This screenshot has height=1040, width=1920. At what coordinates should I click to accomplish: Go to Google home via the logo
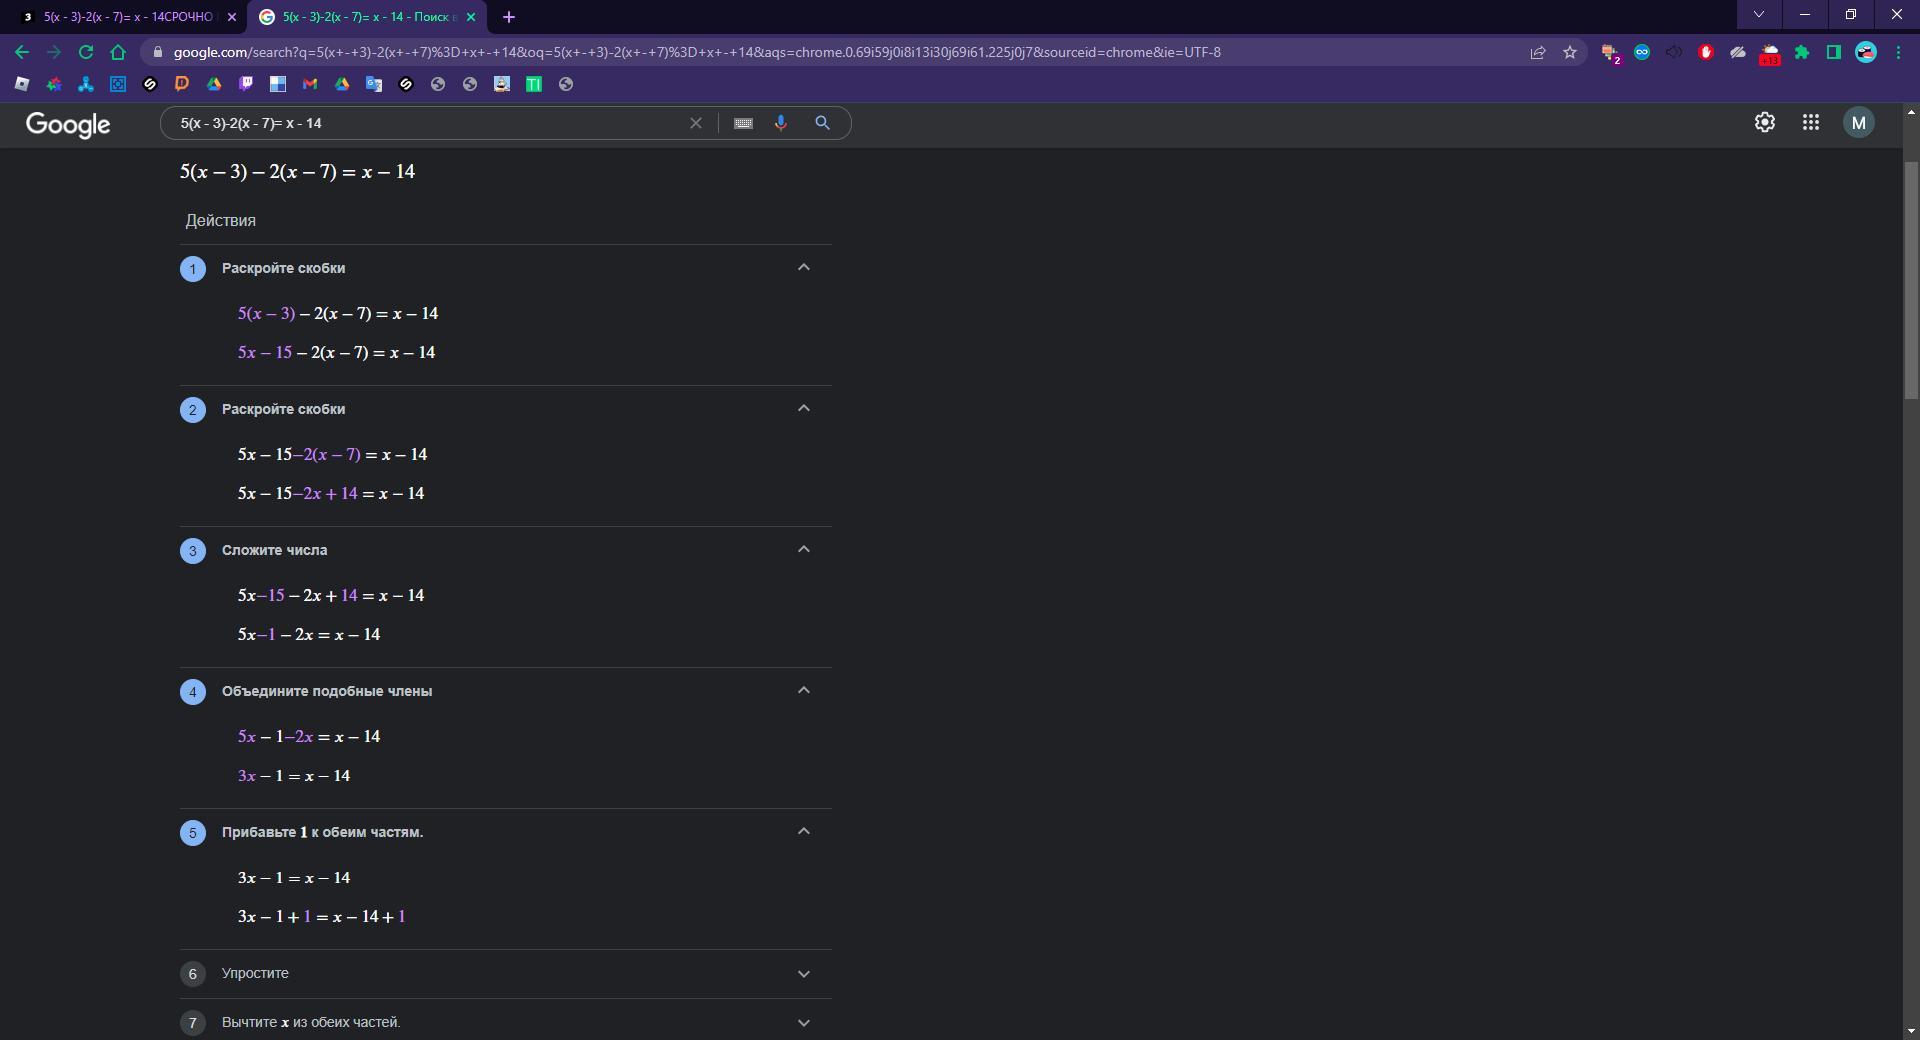click(x=68, y=124)
